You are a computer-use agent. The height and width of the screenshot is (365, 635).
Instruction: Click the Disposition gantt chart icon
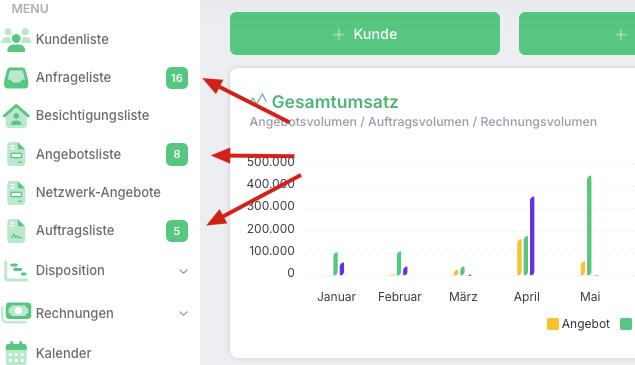(16, 271)
